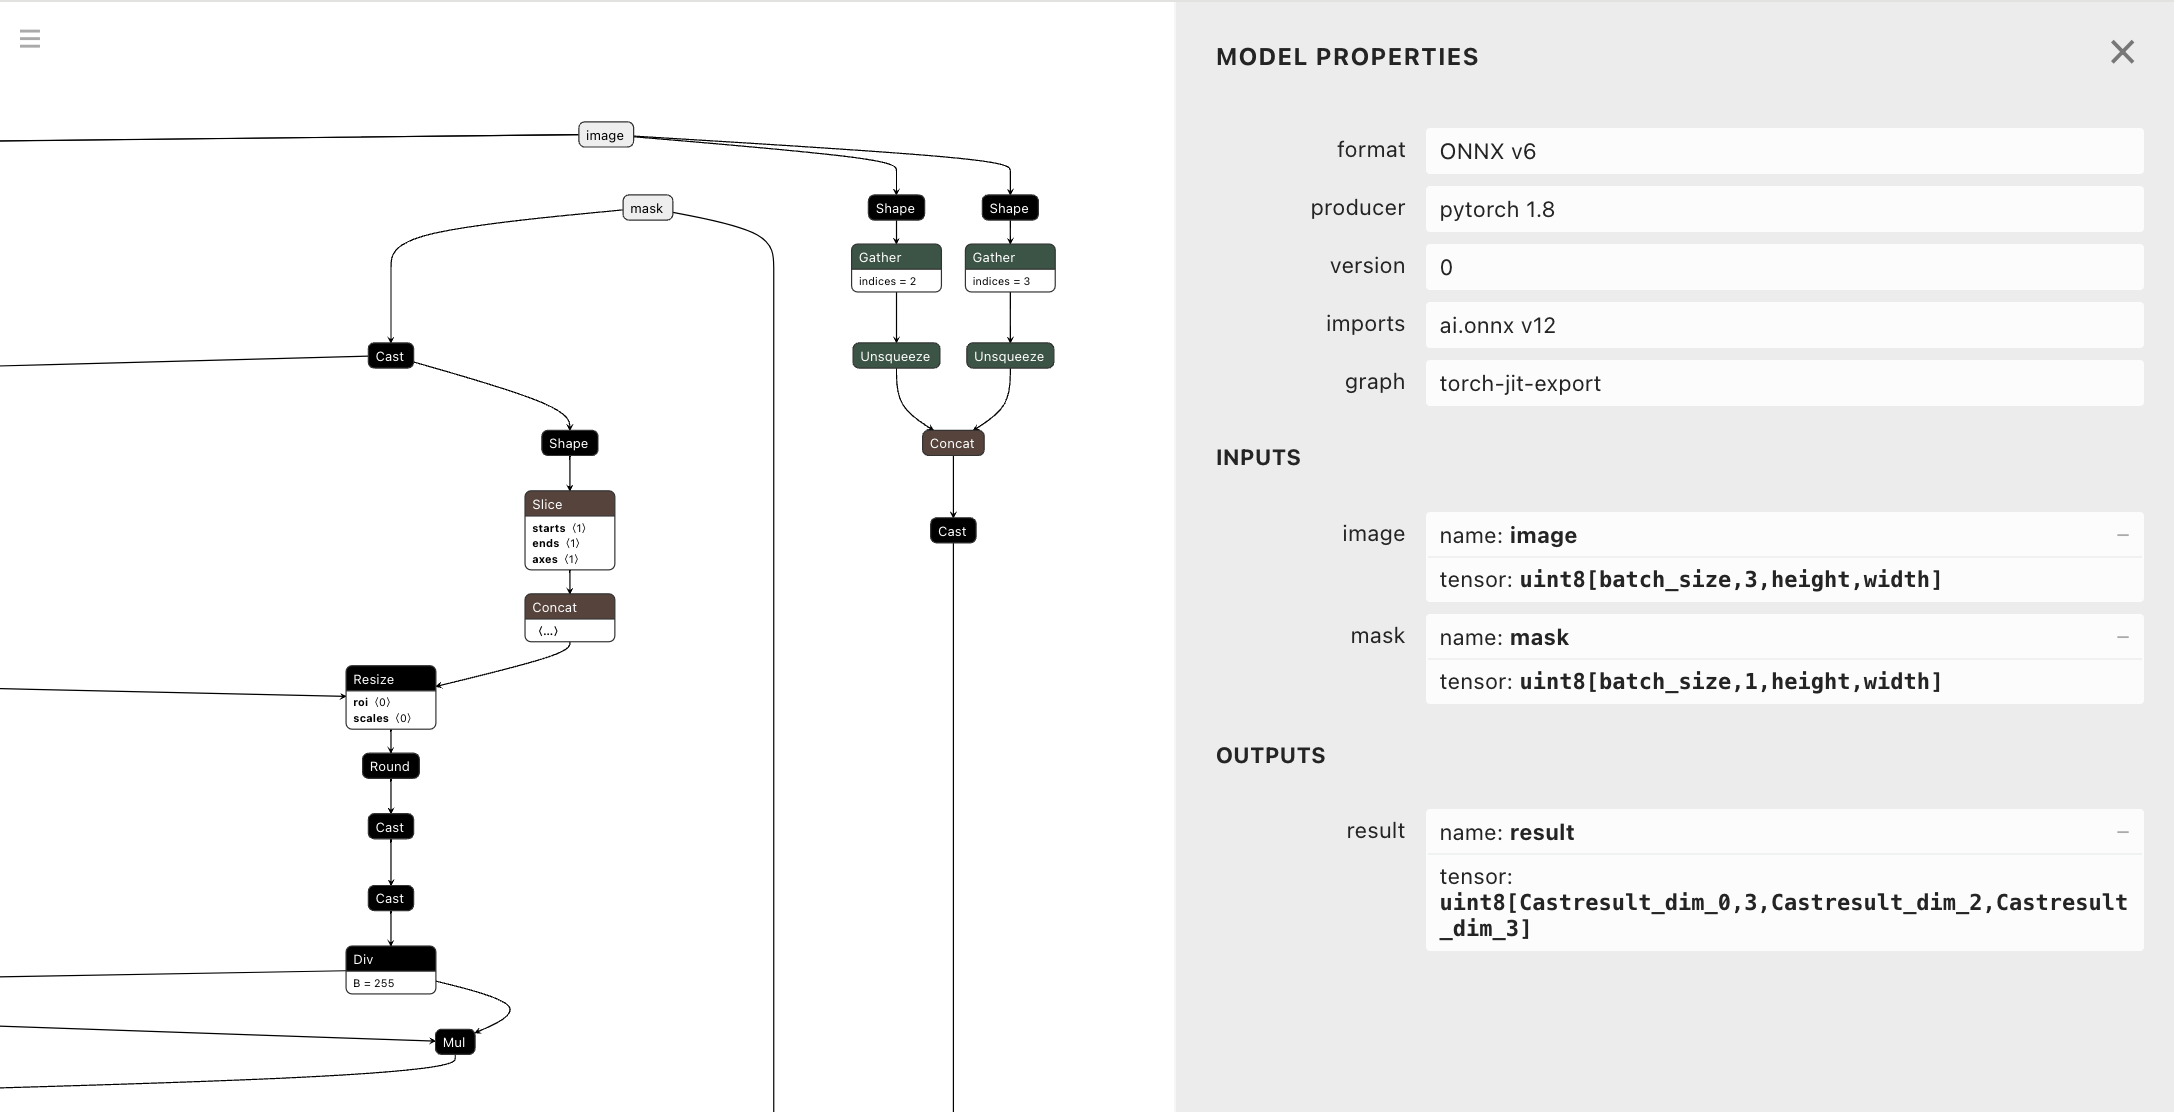Select the Round node
Image resolution: width=2174 pixels, height=1112 pixels.
(x=391, y=766)
